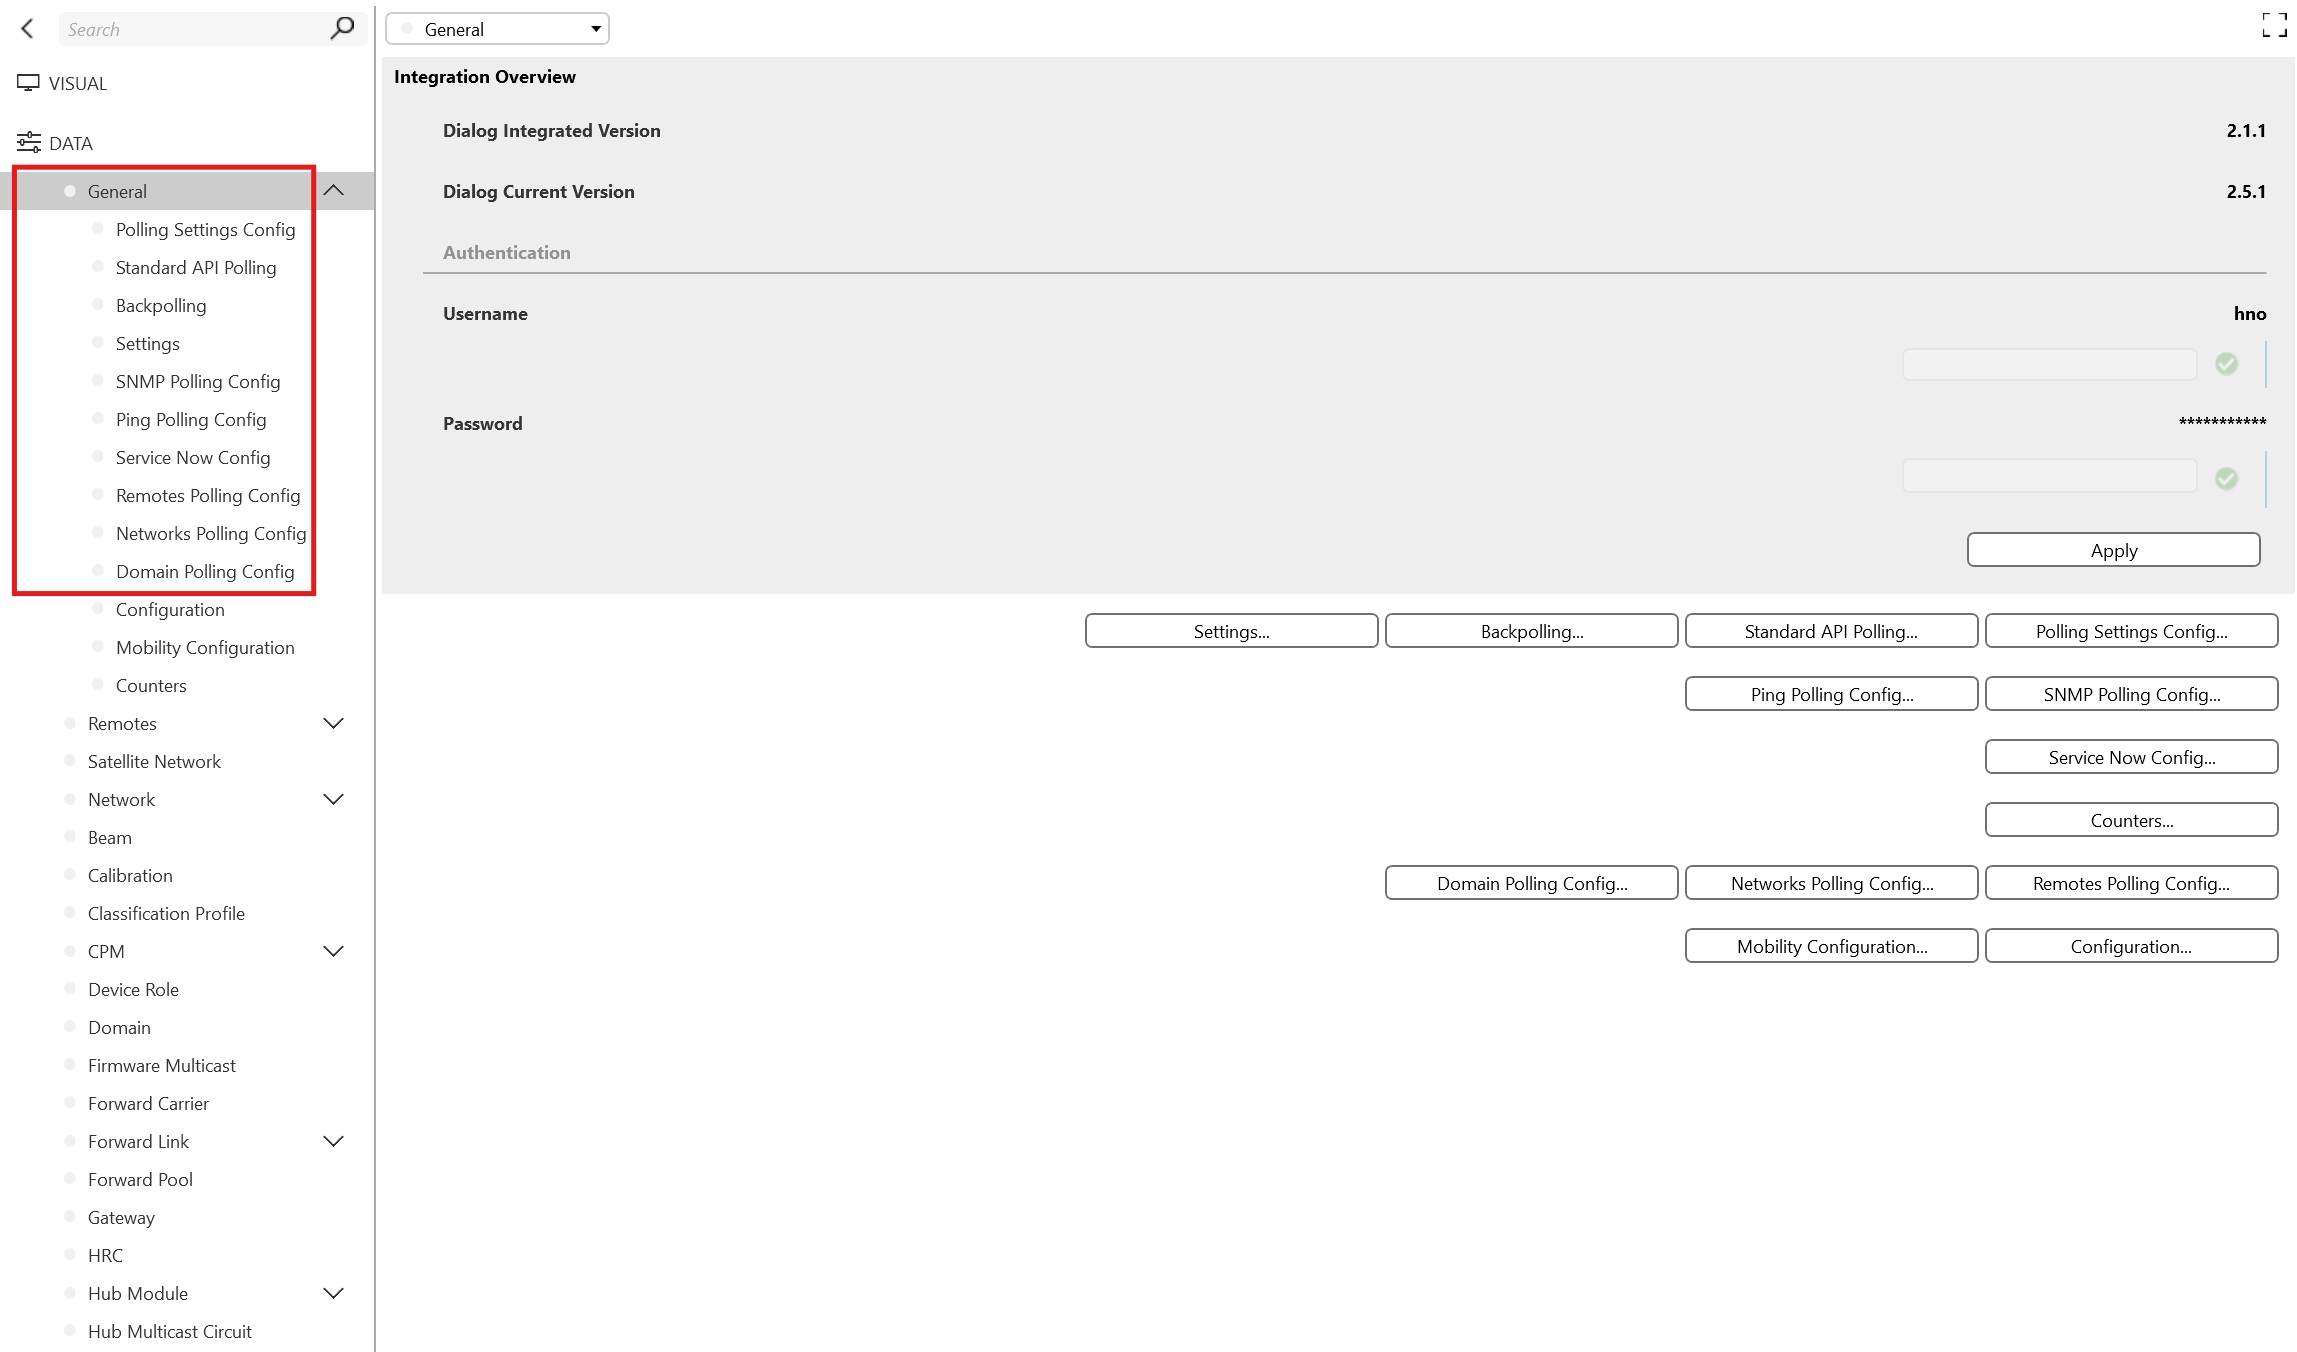The width and height of the screenshot is (2297, 1352).
Task: Click the Settings... button
Action: [x=1231, y=631]
